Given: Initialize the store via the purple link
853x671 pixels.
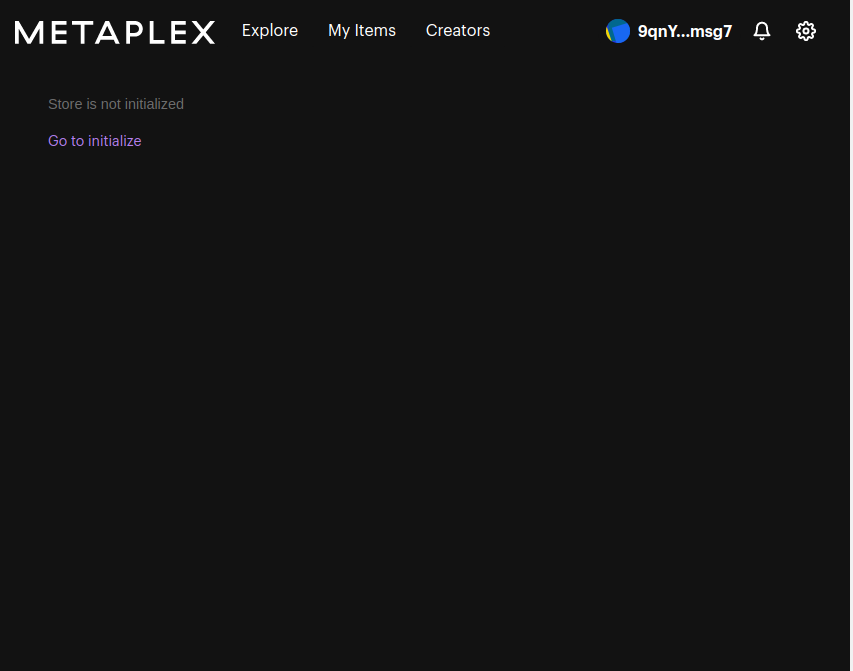Looking at the screenshot, I should [x=94, y=140].
